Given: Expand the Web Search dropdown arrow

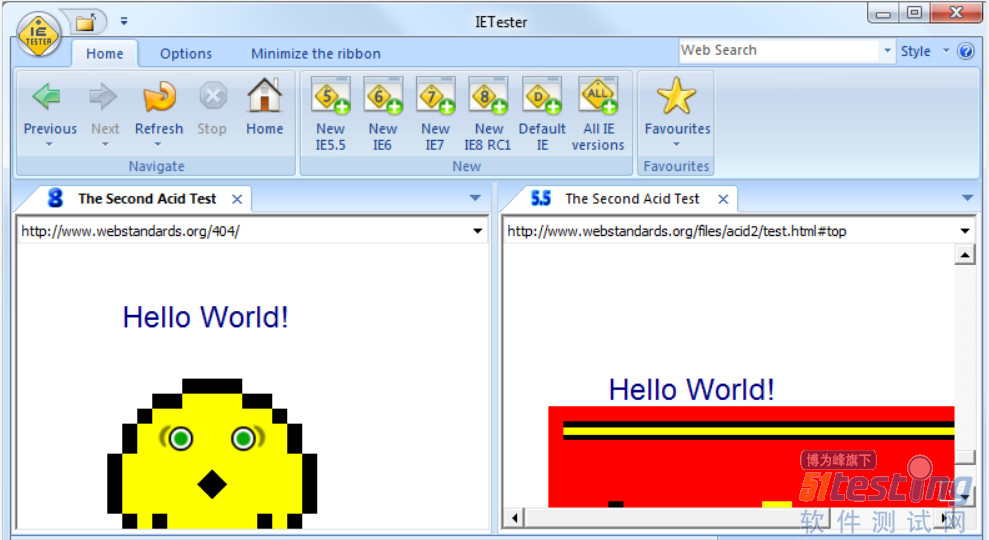Looking at the screenshot, I should point(887,51).
